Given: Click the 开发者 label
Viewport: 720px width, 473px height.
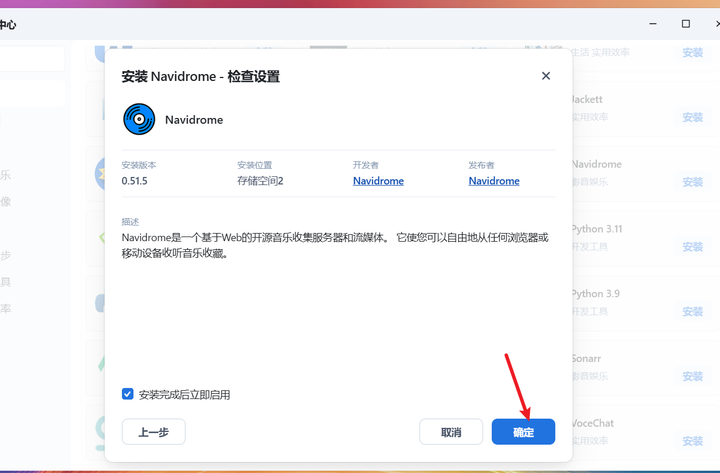Looking at the screenshot, I should 366,165.
